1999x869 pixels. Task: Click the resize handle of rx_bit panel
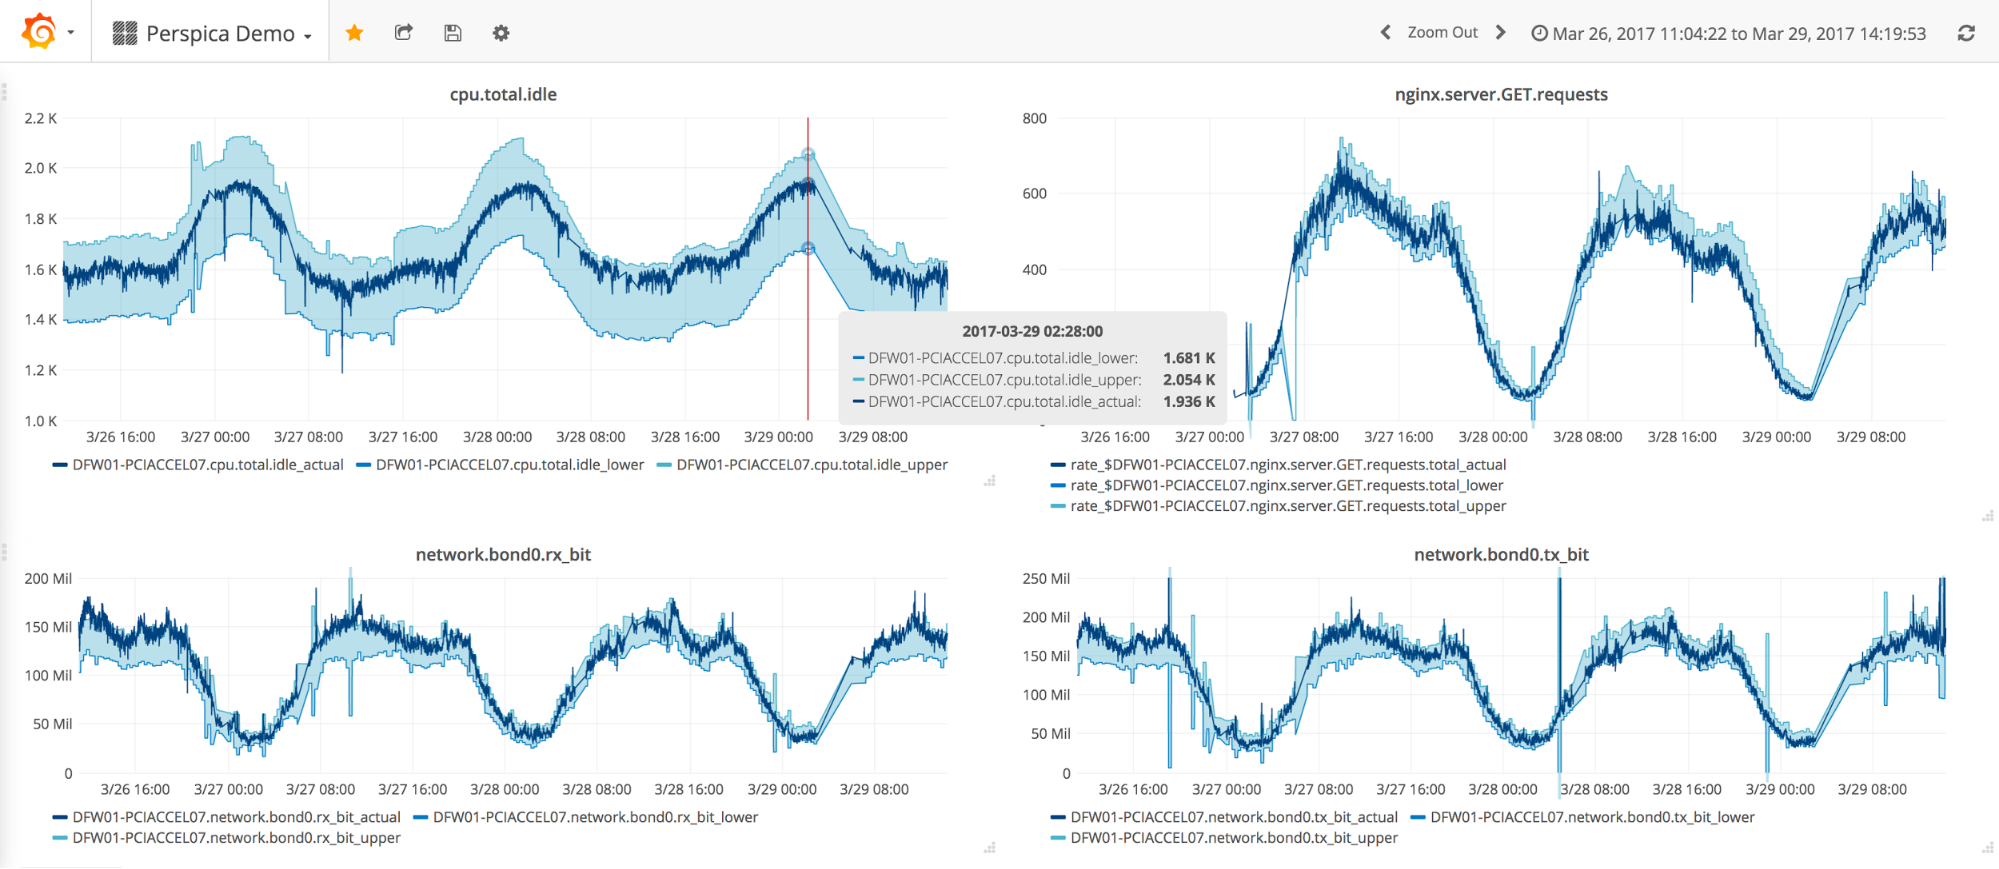tap(990, 848)
